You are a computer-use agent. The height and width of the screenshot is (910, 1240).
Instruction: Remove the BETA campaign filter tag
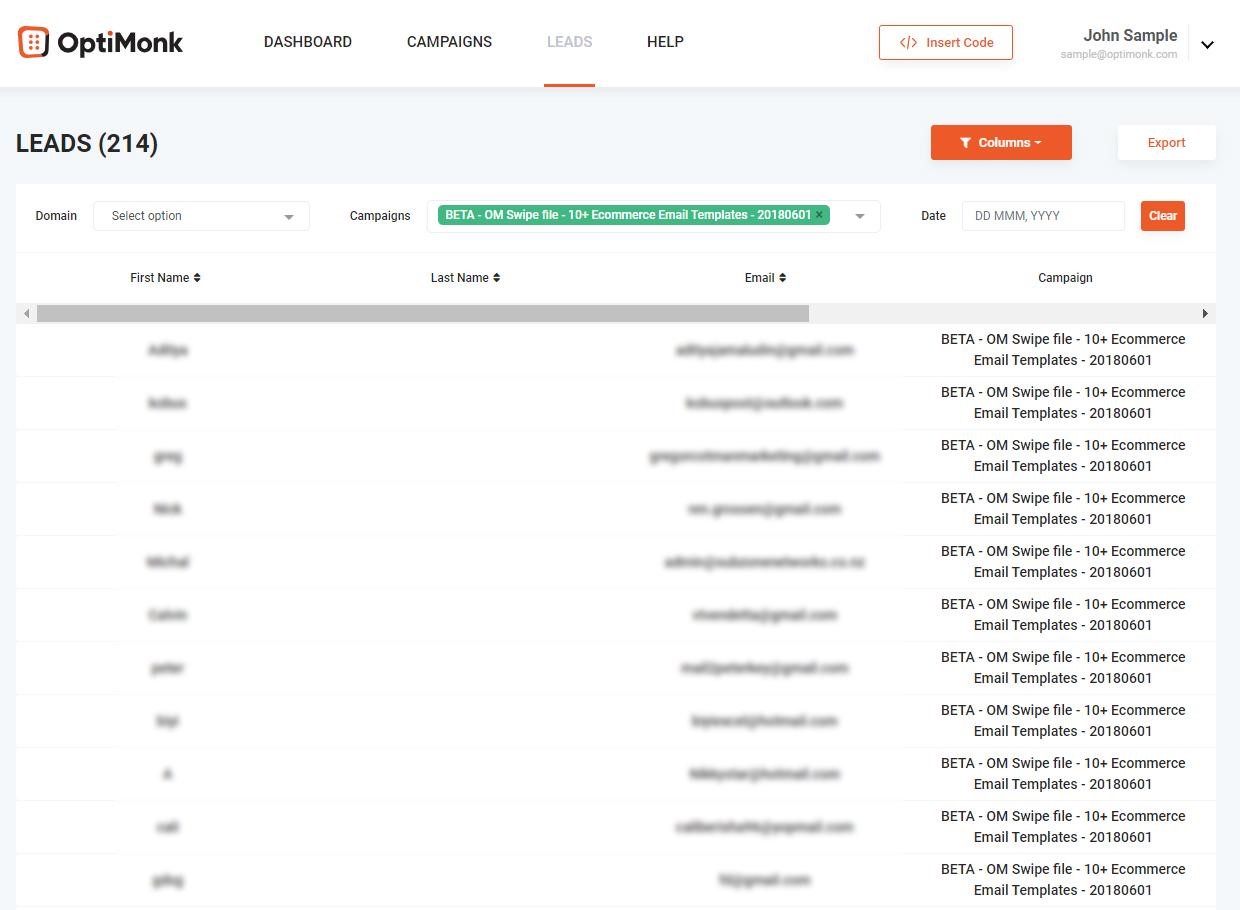tap(820, 215)
